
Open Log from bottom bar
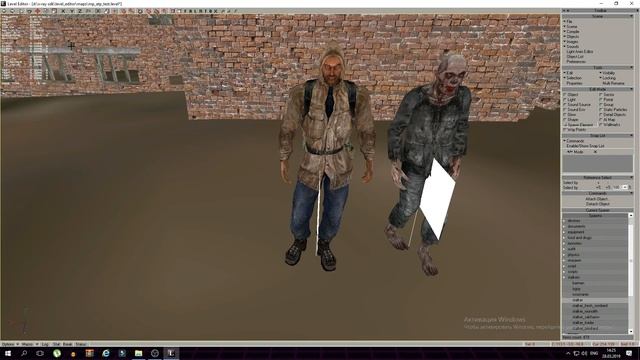tap(45, 344)
